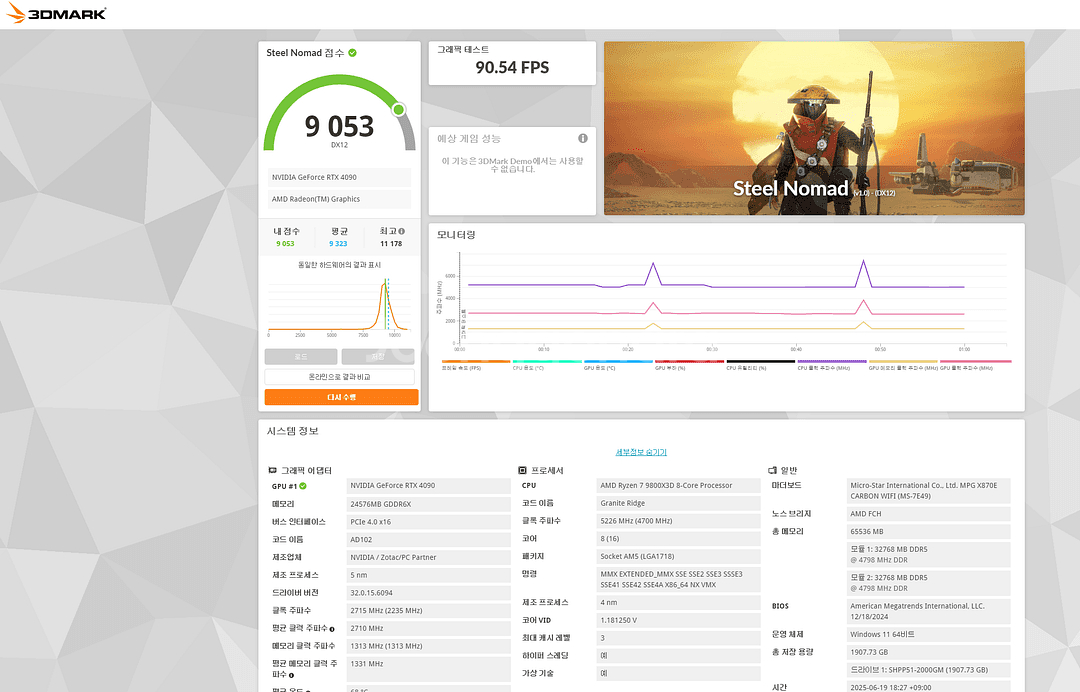Image resolution: width=1080 pixels, height=692 pixels.
Task: Click the processor chip icon beside 프로세서
Action: [x=522, y=470]
